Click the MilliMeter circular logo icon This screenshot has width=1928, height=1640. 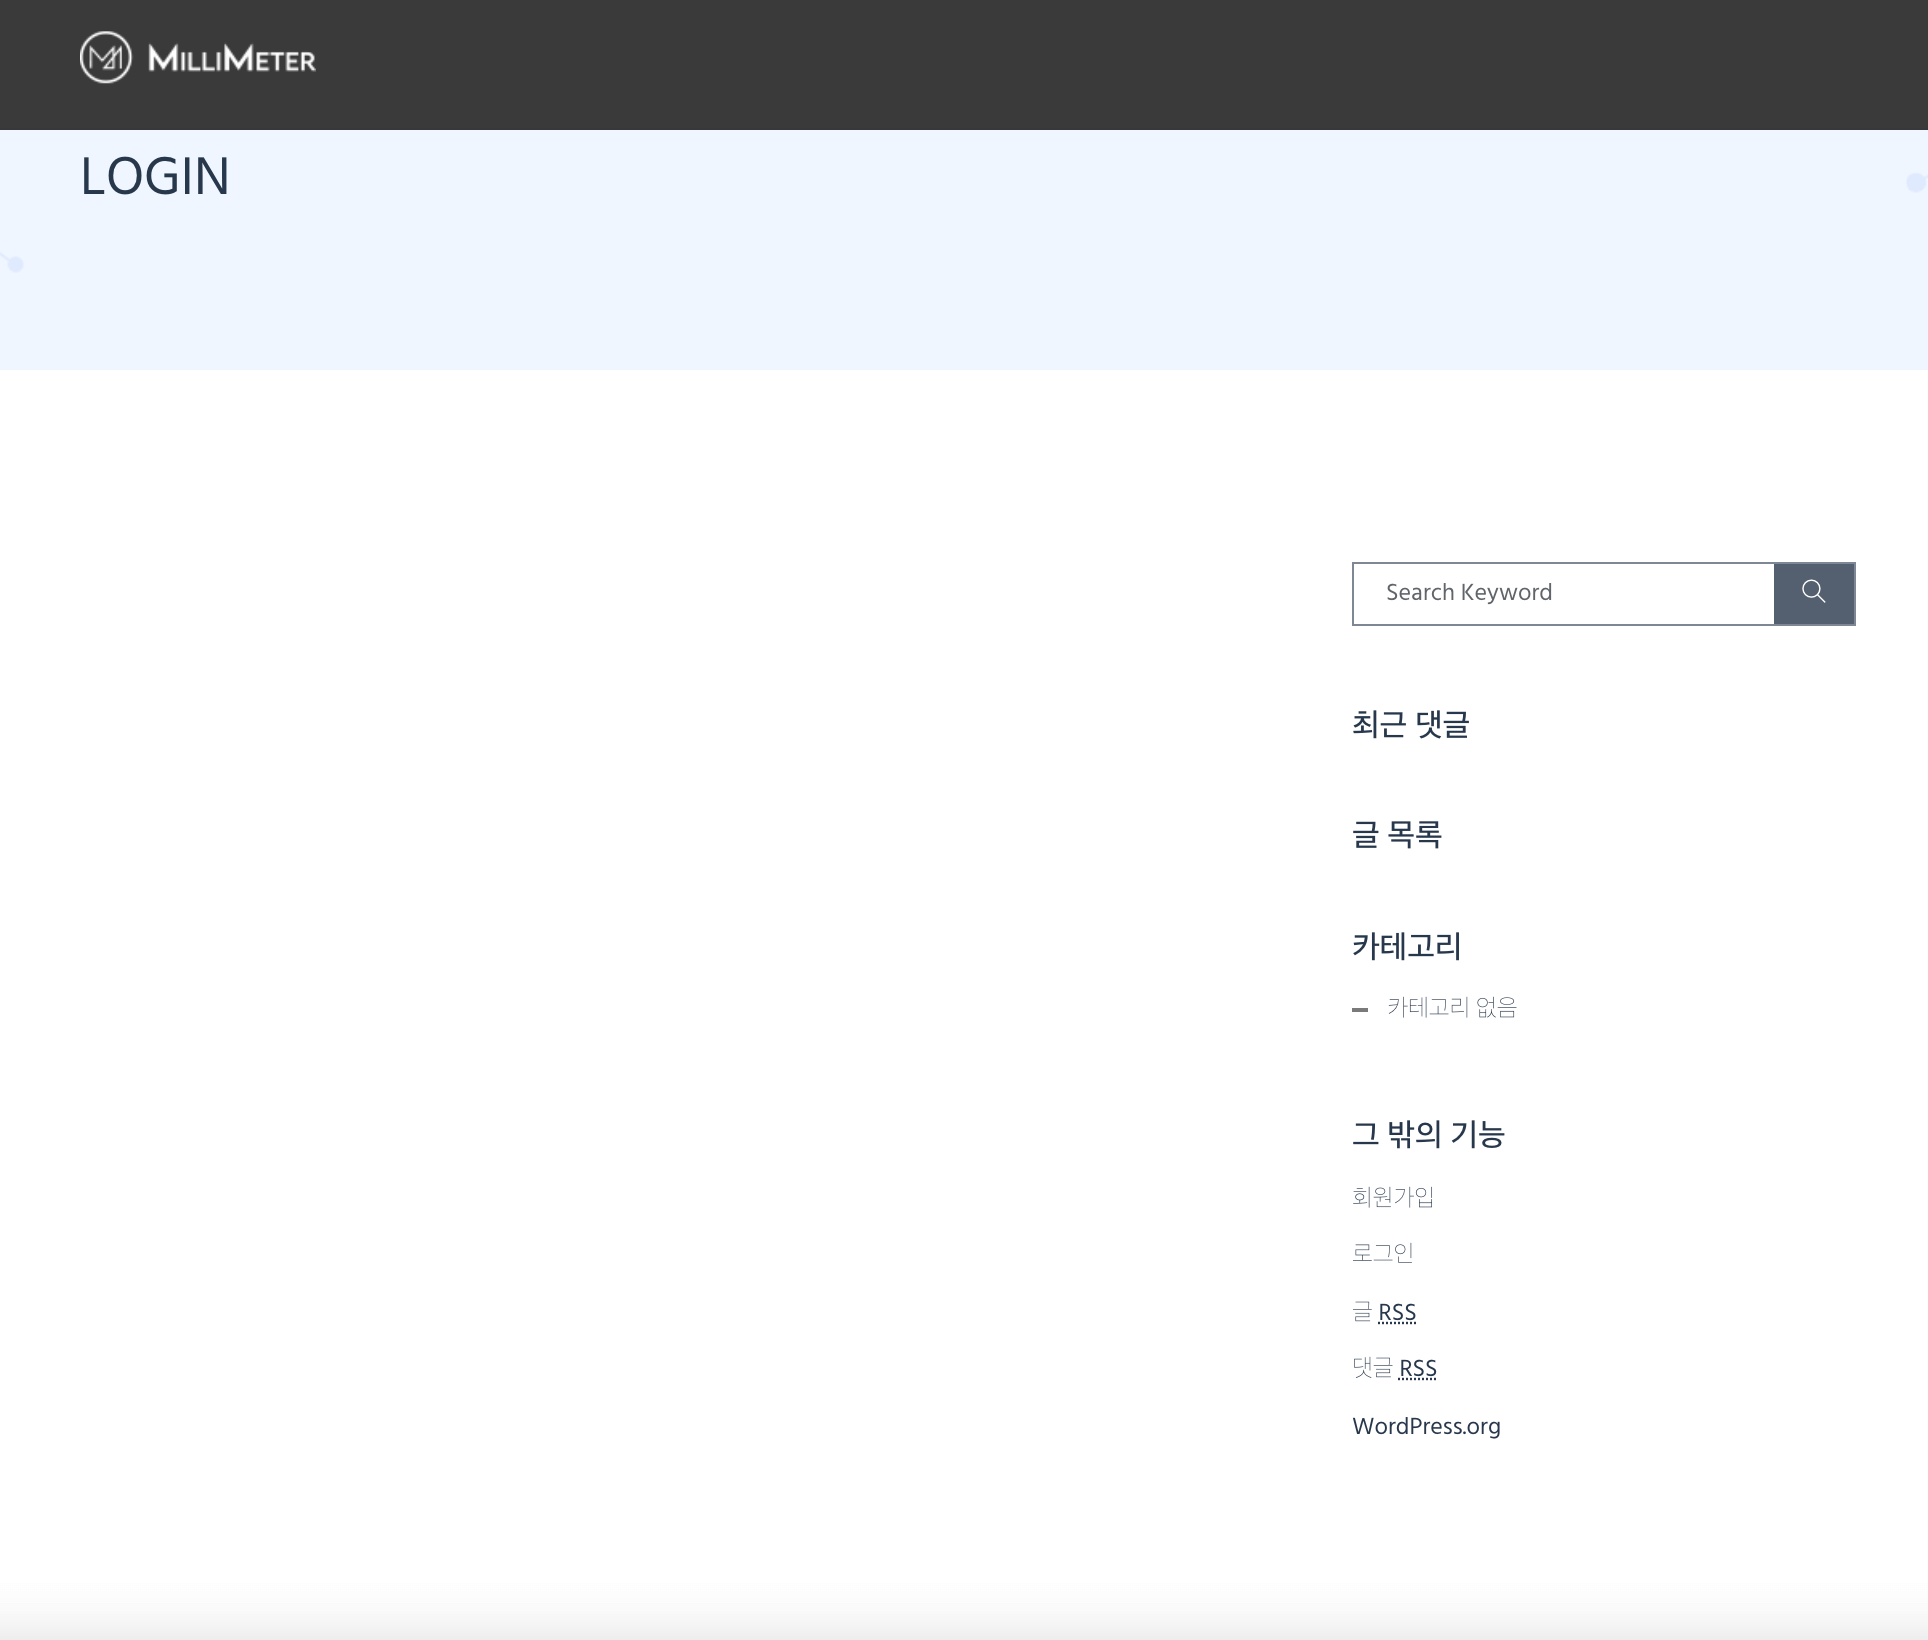(105, 58)
